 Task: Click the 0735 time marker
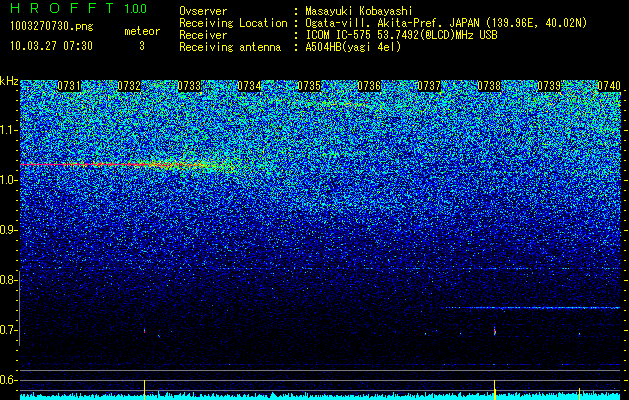(x=309, y=86)
